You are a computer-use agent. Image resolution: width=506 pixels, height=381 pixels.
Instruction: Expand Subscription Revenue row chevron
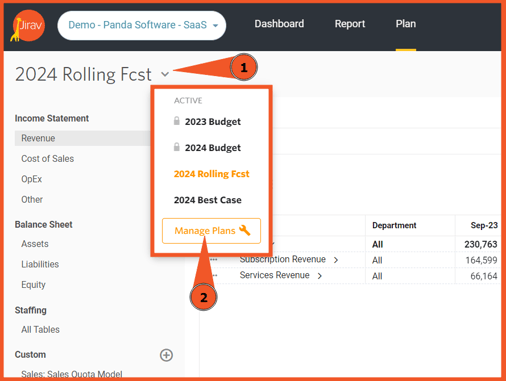point(336,260)
